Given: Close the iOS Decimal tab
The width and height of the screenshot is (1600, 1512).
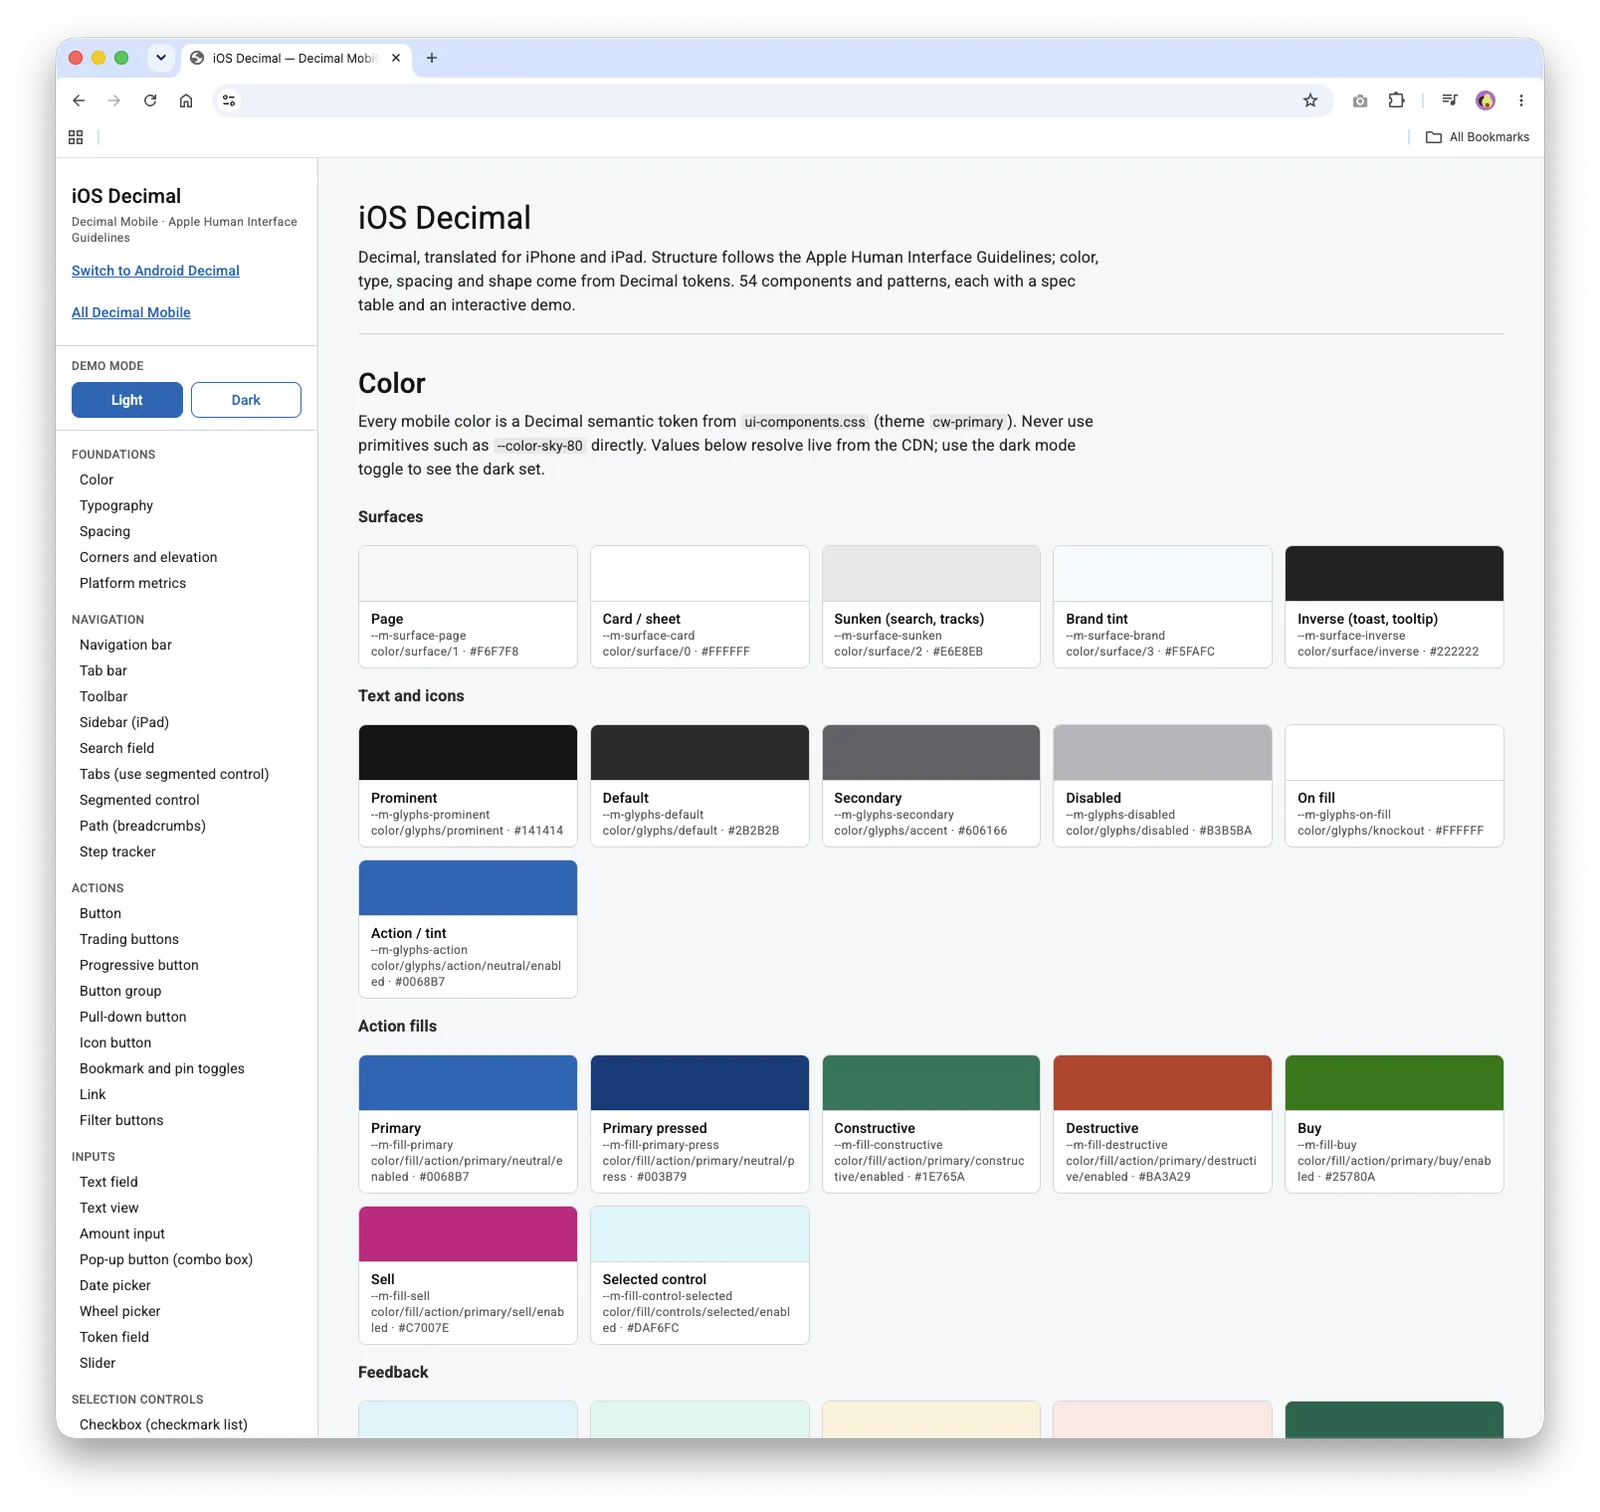Looking at the screenshot, I should (396, 58).
